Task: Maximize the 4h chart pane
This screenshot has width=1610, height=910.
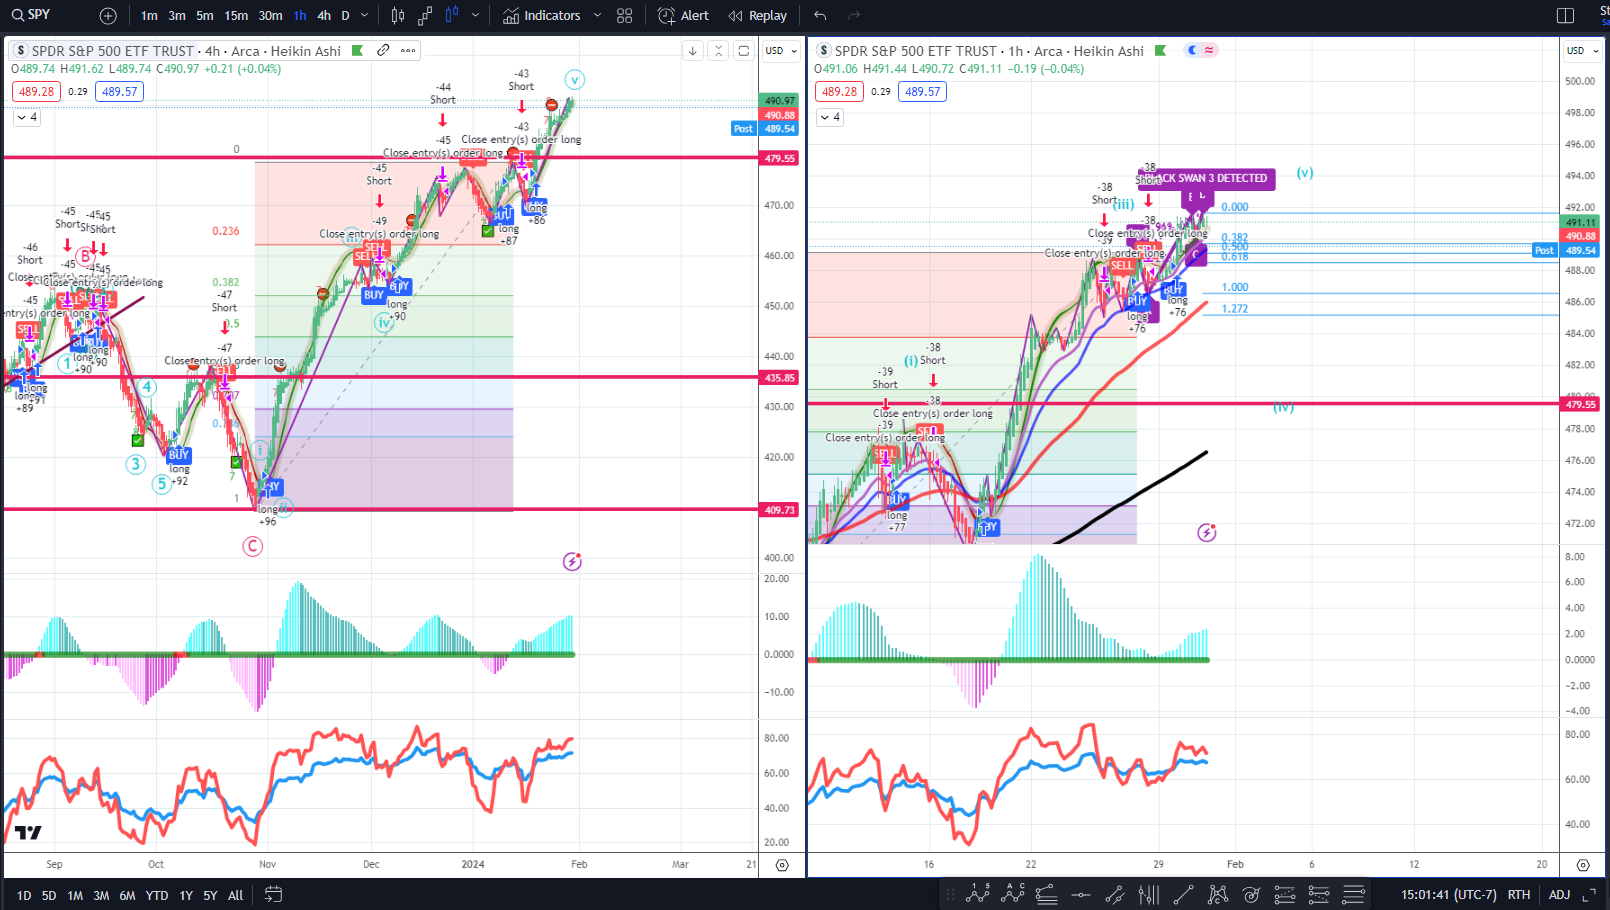Action: [x=744, y=51]
